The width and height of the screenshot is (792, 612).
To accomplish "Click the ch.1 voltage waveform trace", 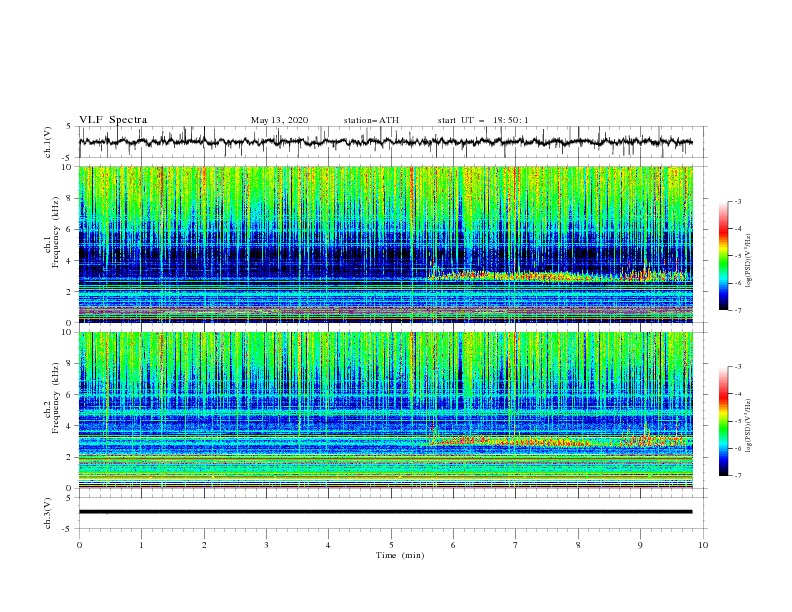I will 385,142.
